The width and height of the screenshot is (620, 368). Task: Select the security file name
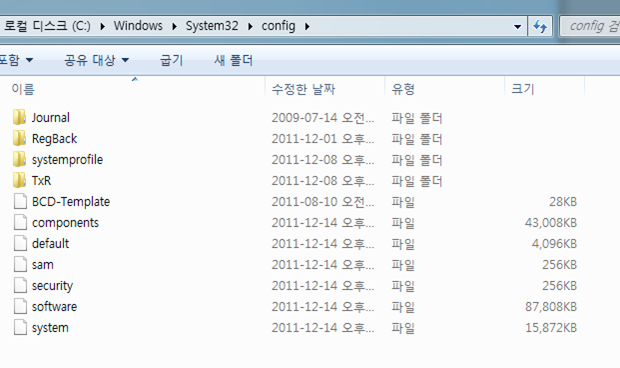pyautogui.click(x=52, y=285)
